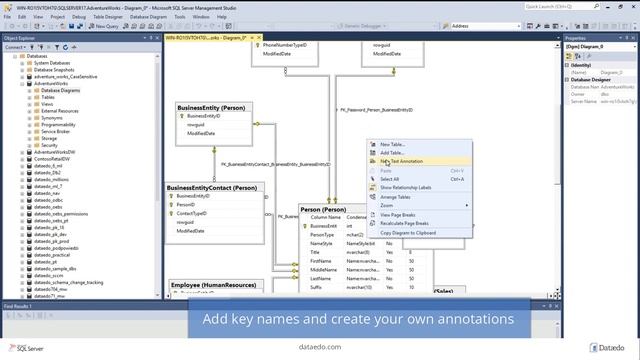
Task: Click the Alphabetical sort icon in Properties panel
Action: tap(578, 56)
